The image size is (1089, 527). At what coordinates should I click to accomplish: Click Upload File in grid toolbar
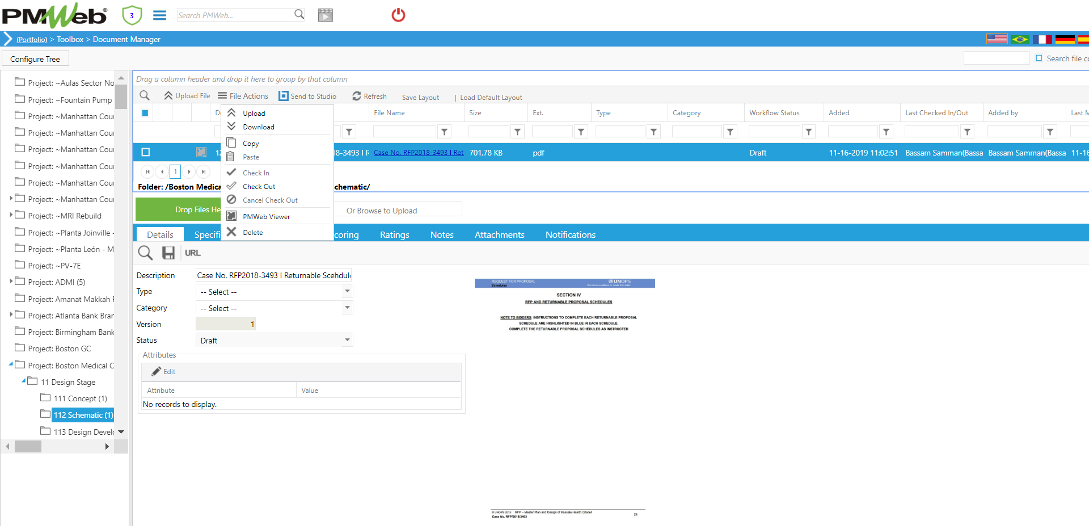click(x=187, y=96)
